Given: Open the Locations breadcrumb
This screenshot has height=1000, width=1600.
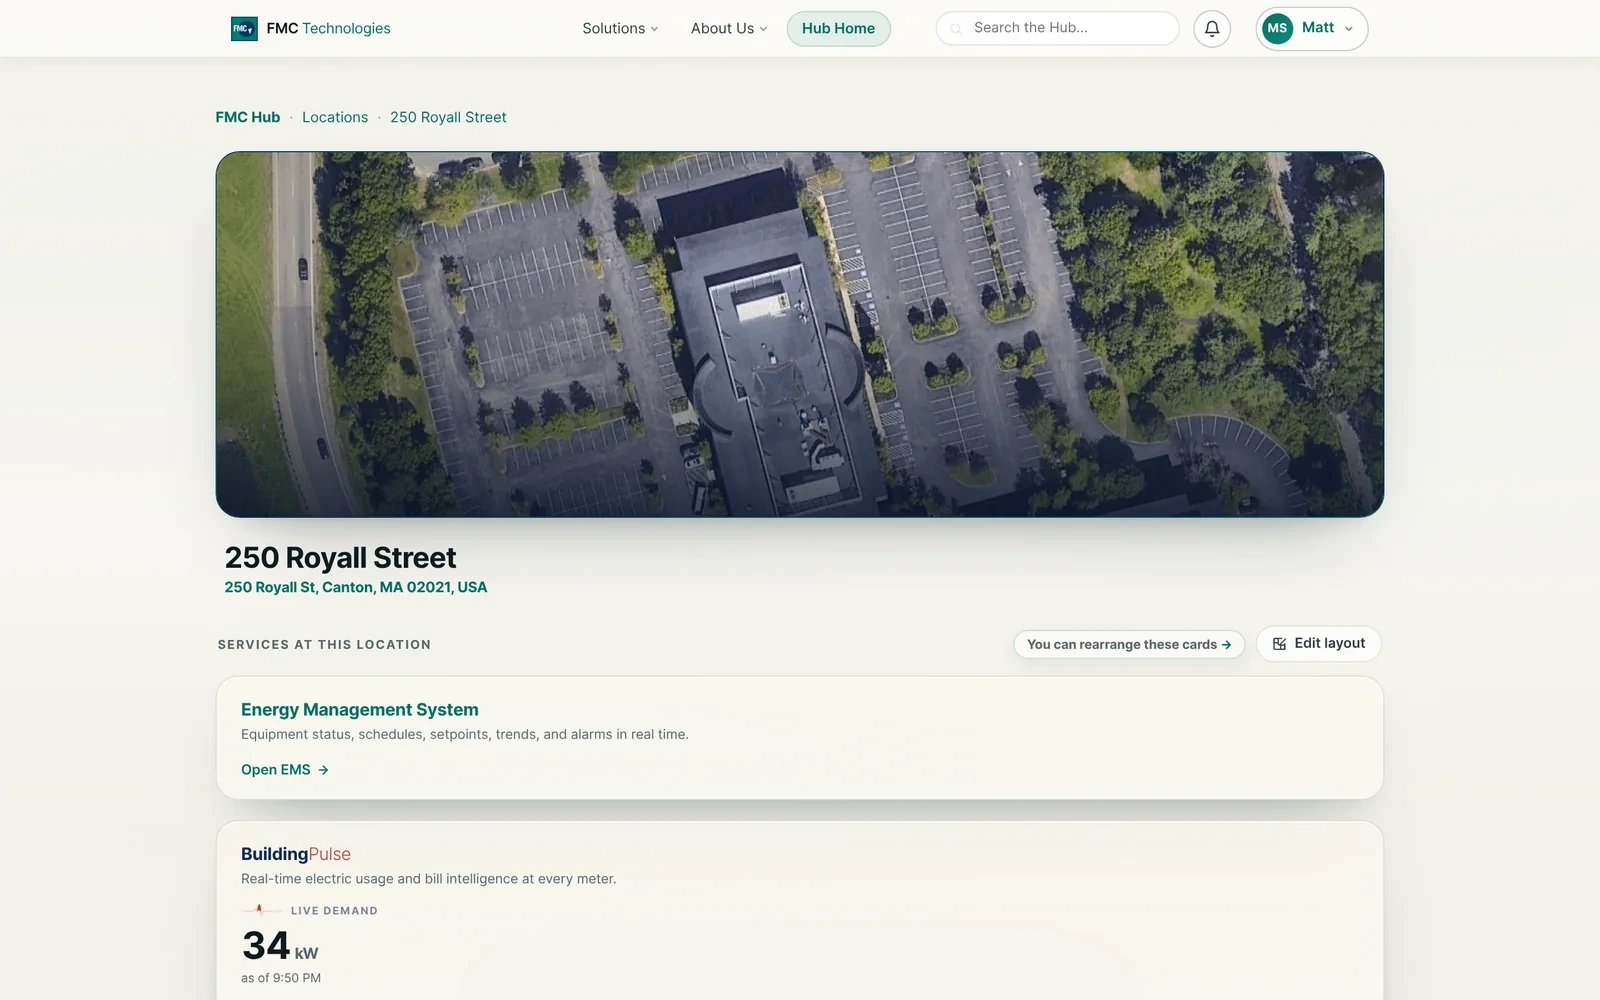Looking at the screenshot, I should click(x=335, y=117).
